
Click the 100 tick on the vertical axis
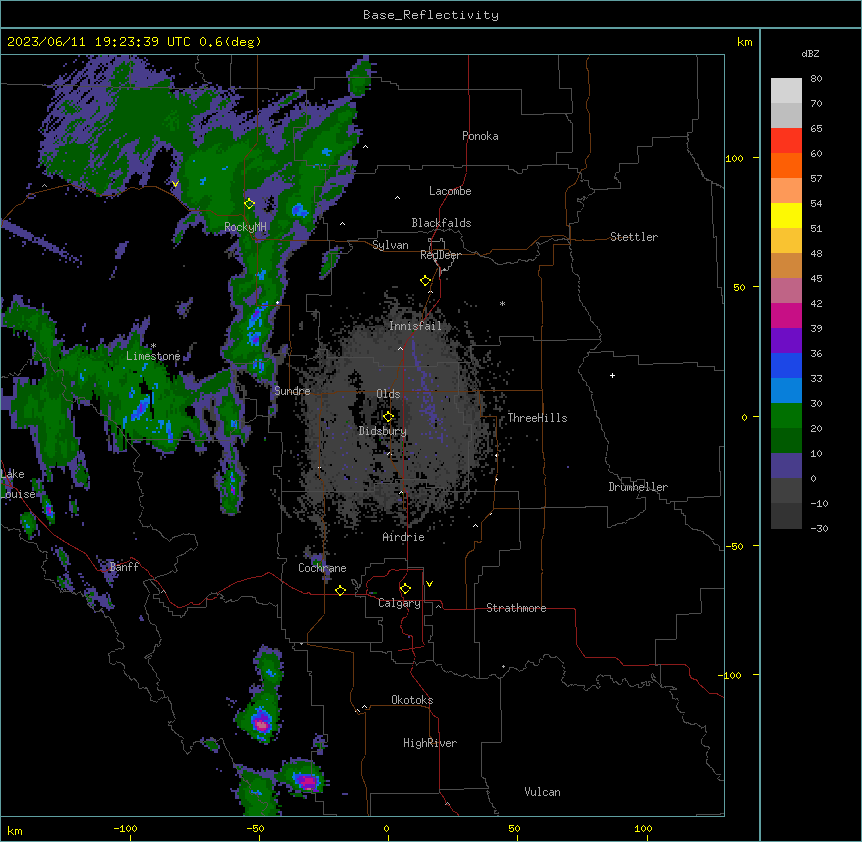[x=734, y=158]
